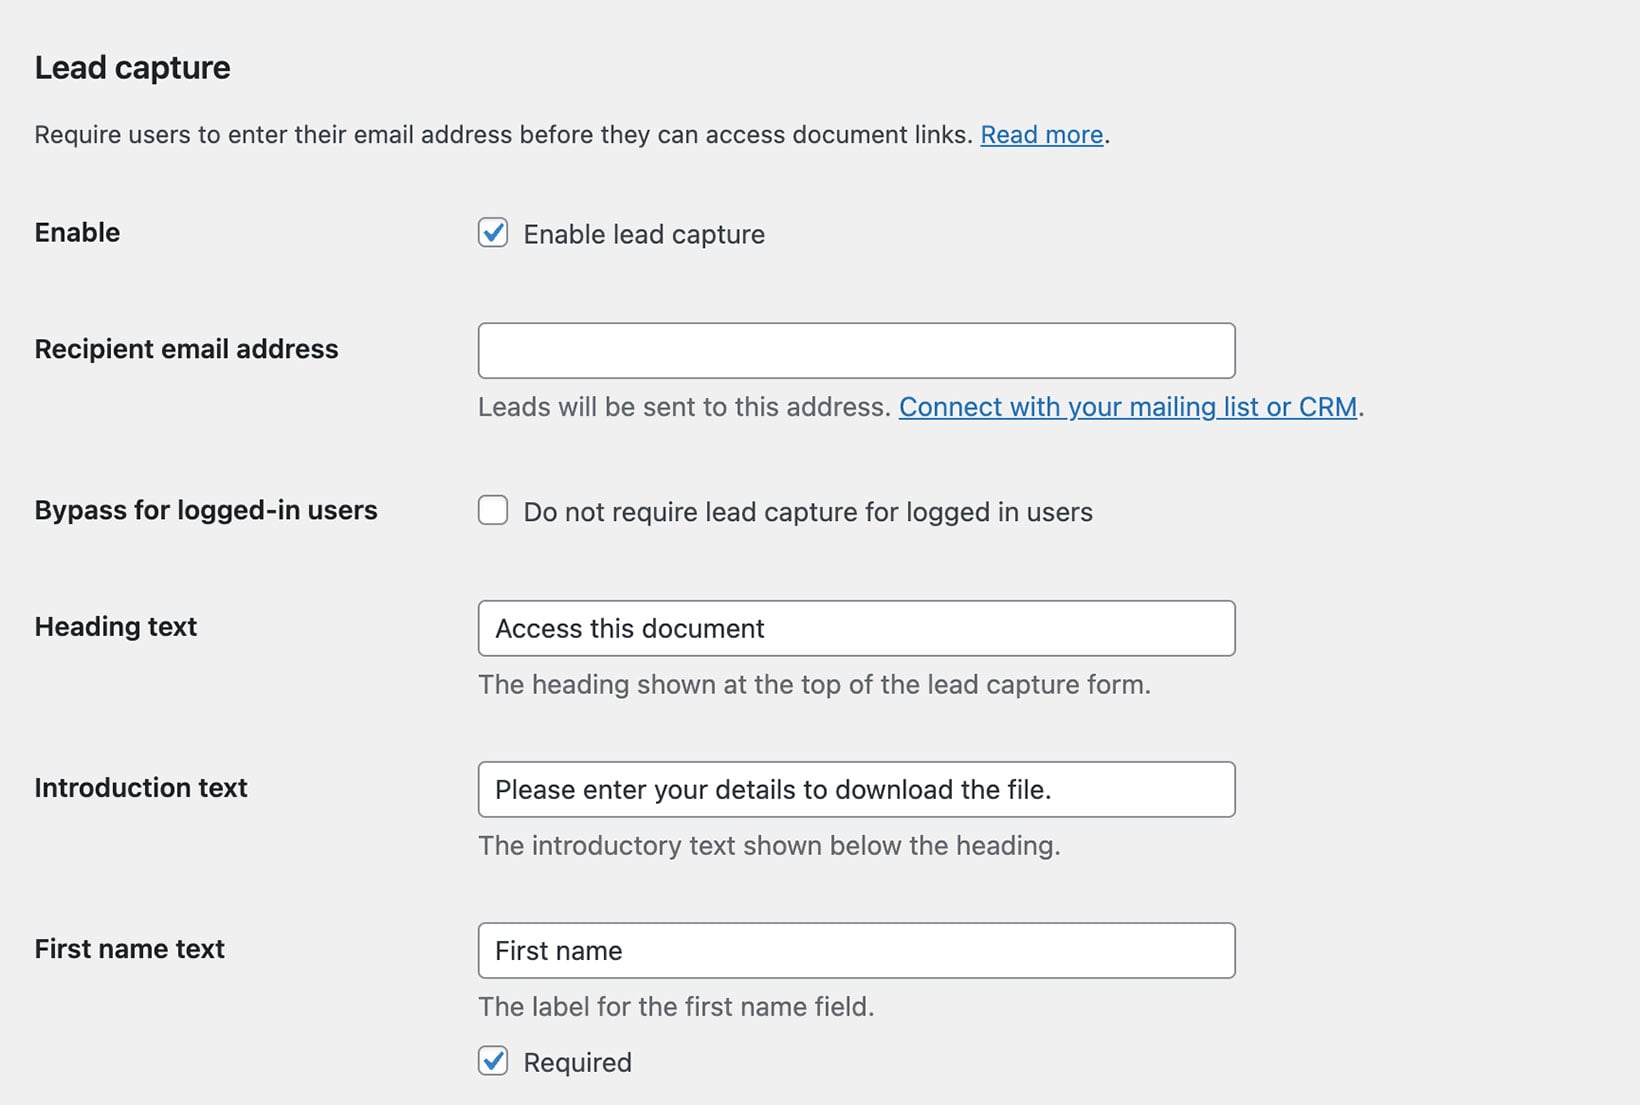This screenshot has height=1105, width=1640.
Task: Click the 'Enable lead capture' checkbox label
Action: pos(644,234)
